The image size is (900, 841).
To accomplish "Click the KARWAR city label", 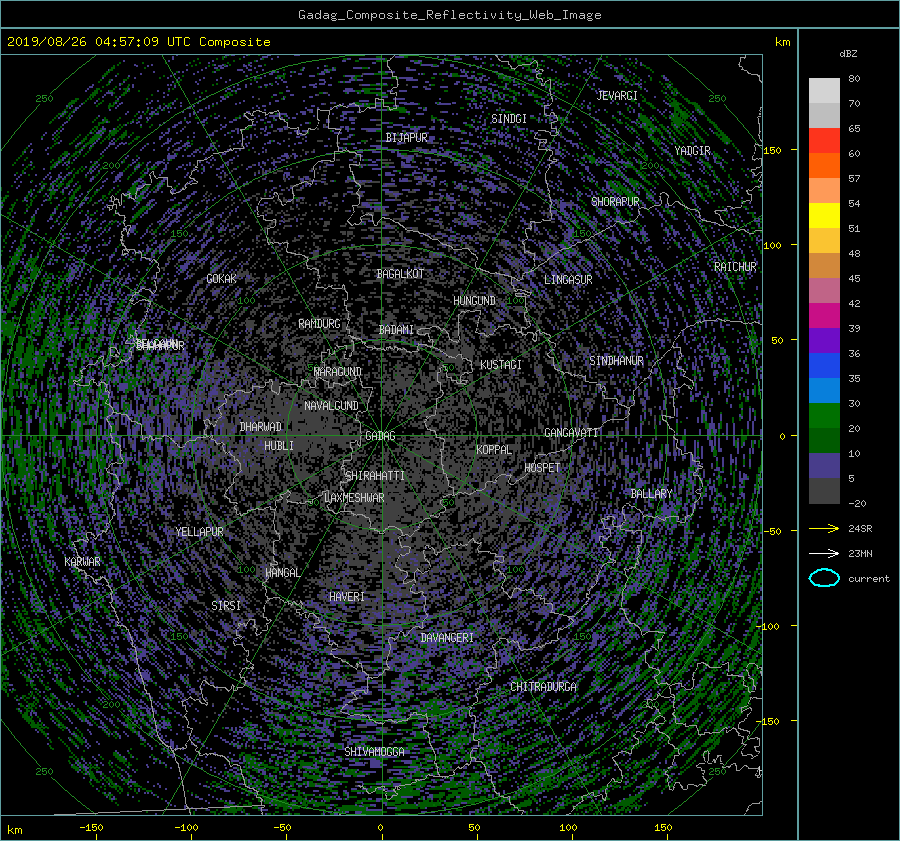I will click(x=82, y=562).
